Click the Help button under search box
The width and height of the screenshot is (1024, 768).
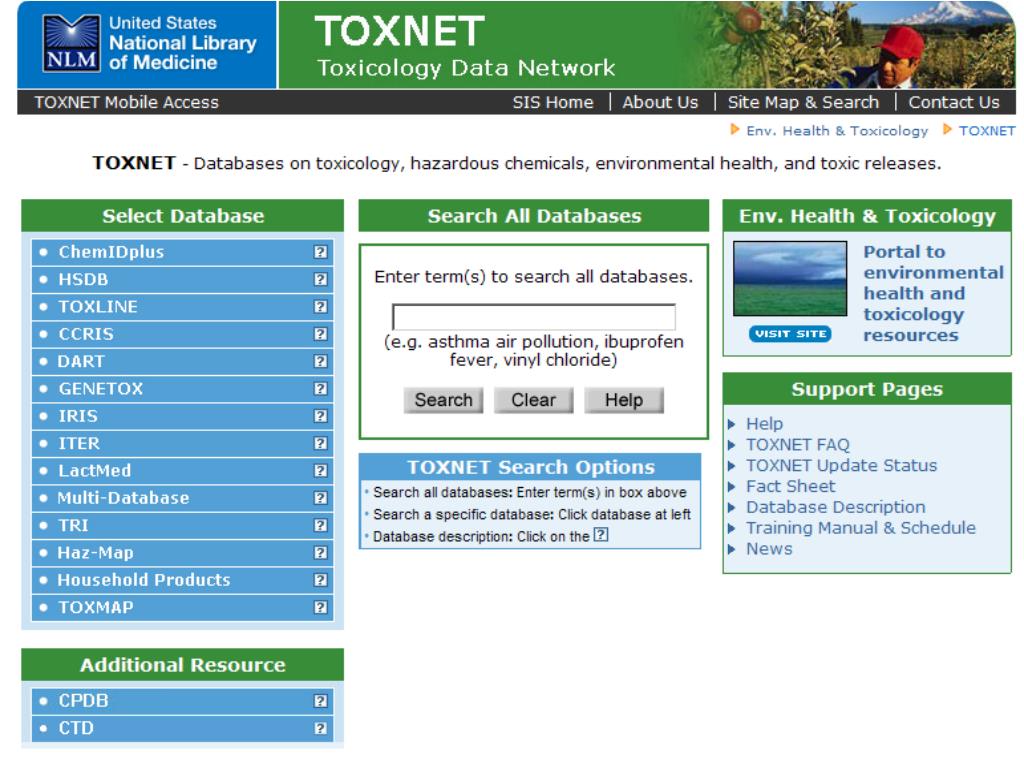coord(624,400)
